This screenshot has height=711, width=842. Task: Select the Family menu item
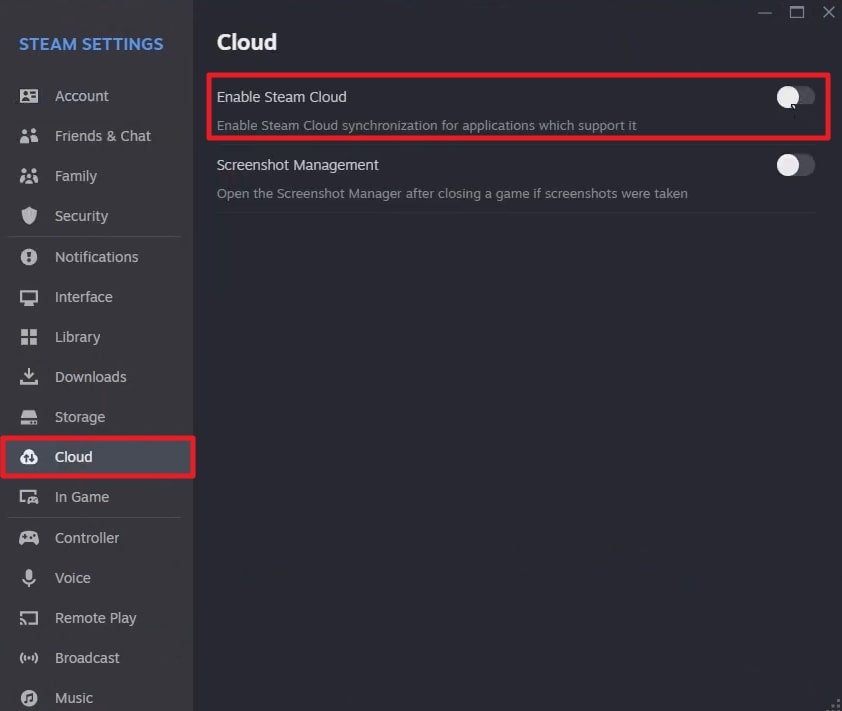[x=75, y=176]
